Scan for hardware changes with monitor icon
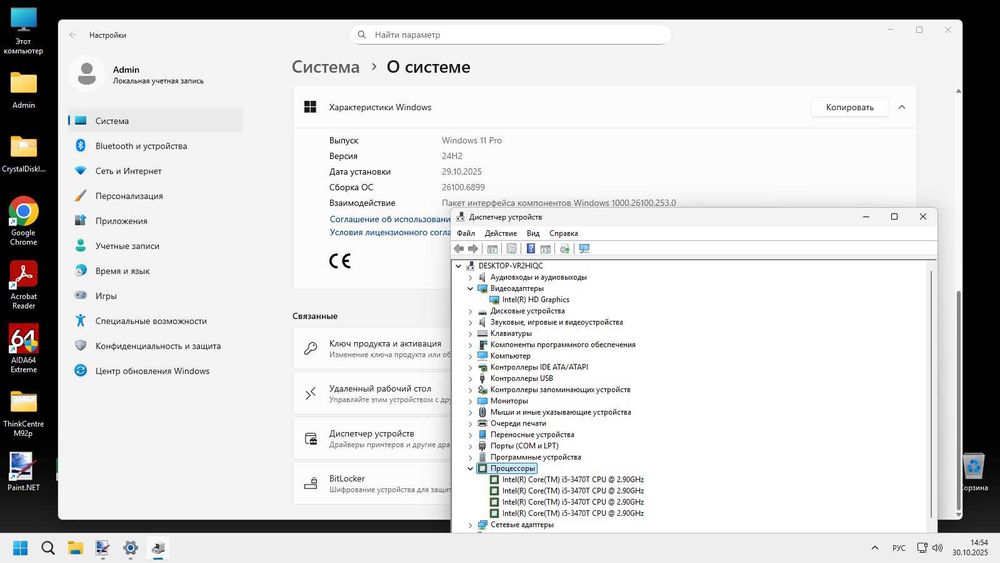 (x=584, y=249)
